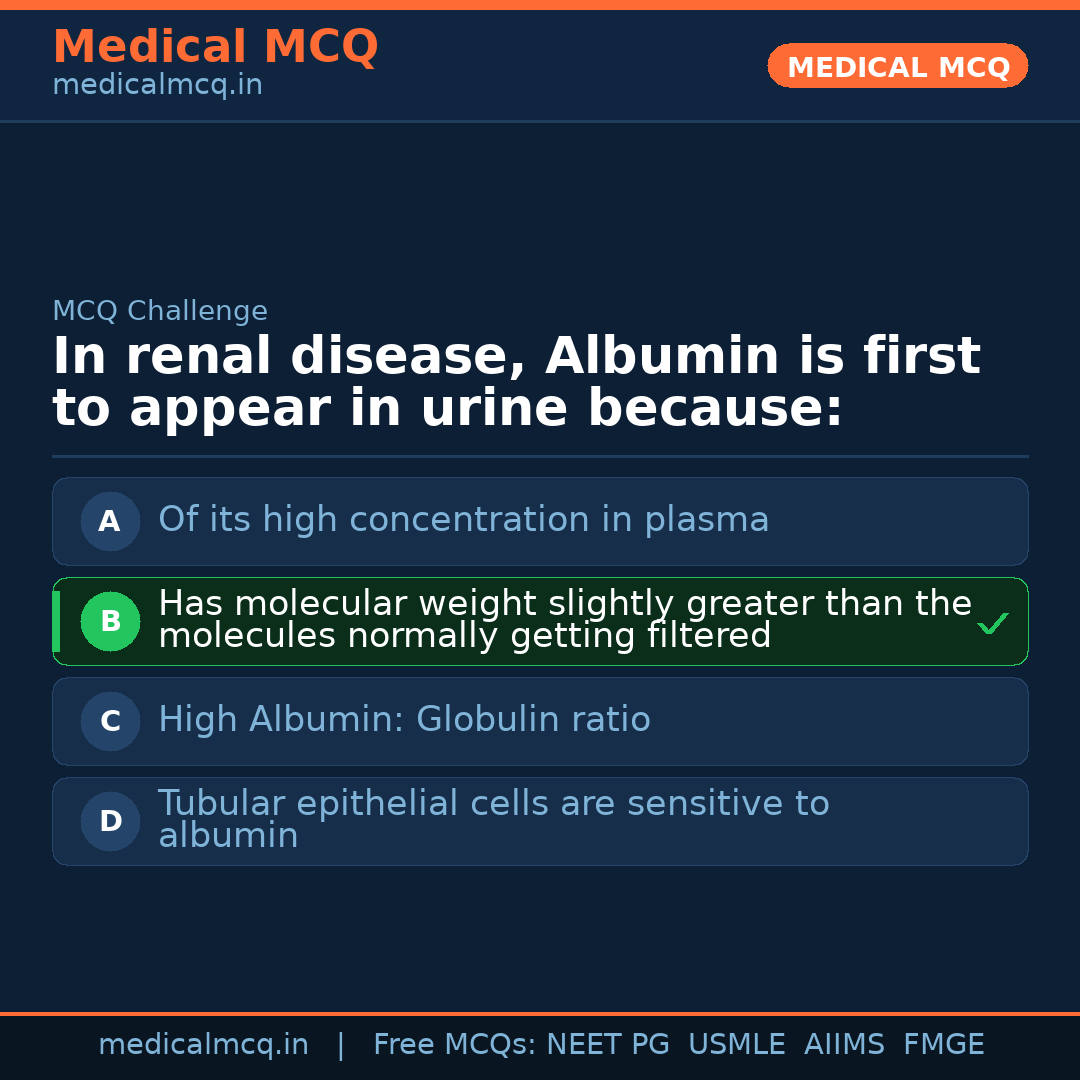The image size is (1080, 1080).
Task: Select "High Albumin: Globulin ratio" answer
Action: click(x=404, y=720)
